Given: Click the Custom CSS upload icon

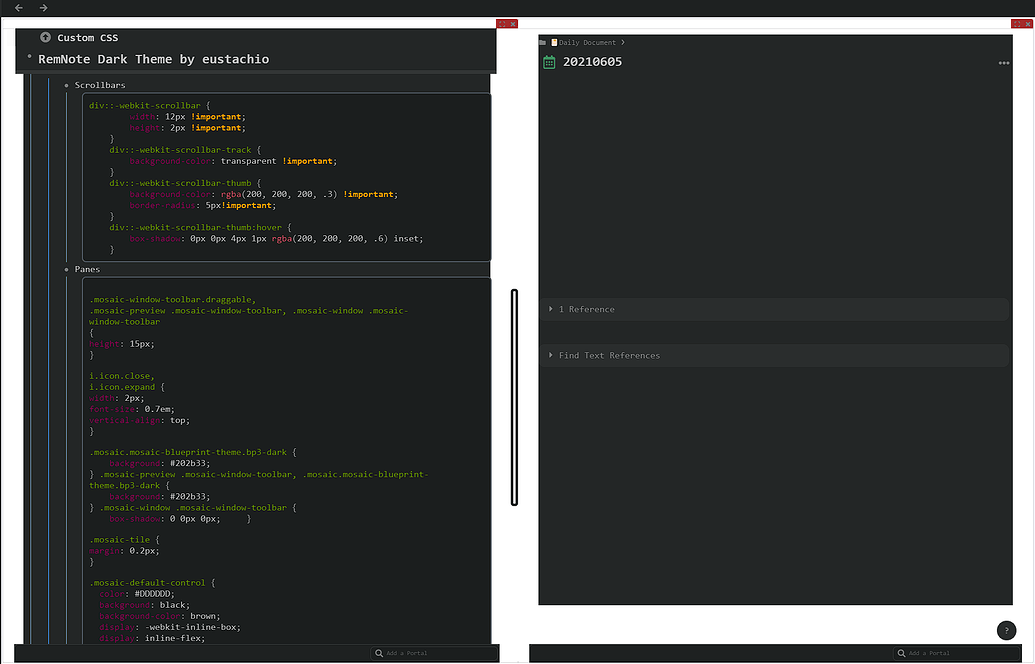Looking at the screenshot, I should tap(46, 38).
